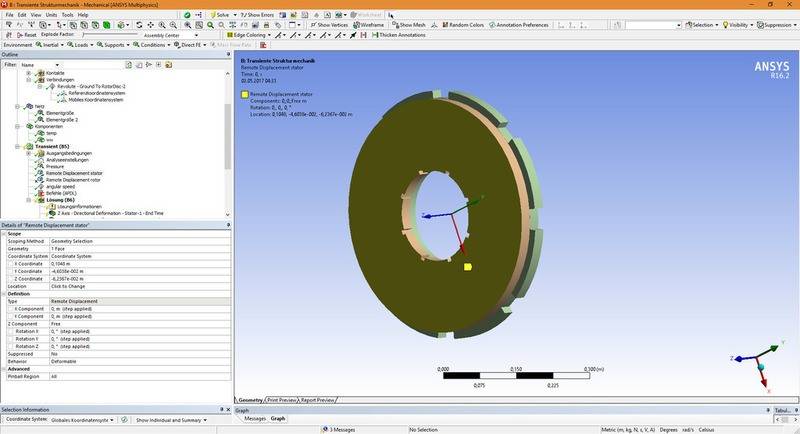Click the Solve lightning icon
This screenshot has height=434, width=800.
click(220, 15)
